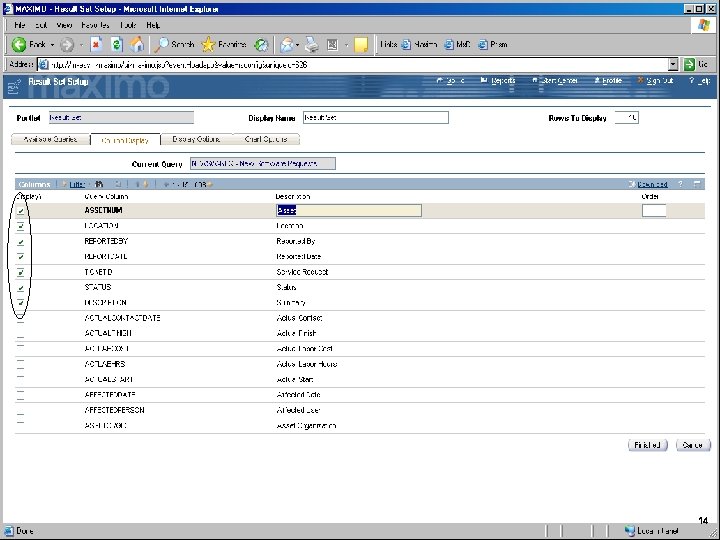This screenshot has height=540, width=720.
Task: Open the Search magnifier toolbar icon
Action: pos(162,45)
